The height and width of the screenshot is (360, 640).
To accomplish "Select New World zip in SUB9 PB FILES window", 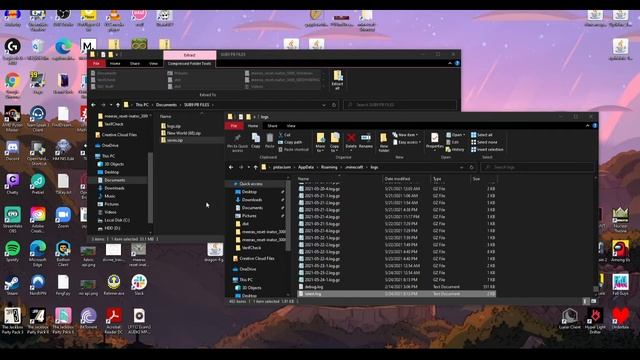I will click(181, 133).
